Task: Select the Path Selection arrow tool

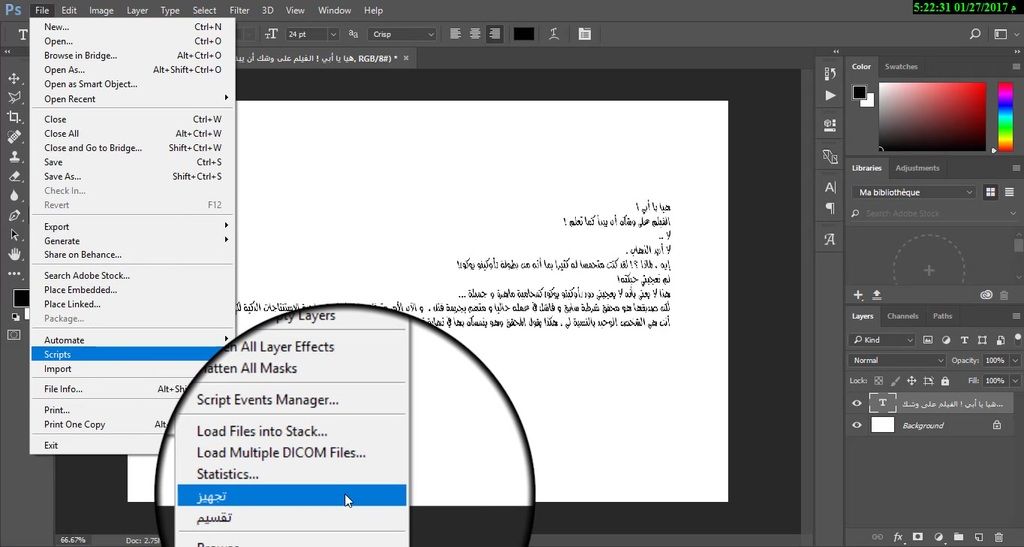Action: 14,235
